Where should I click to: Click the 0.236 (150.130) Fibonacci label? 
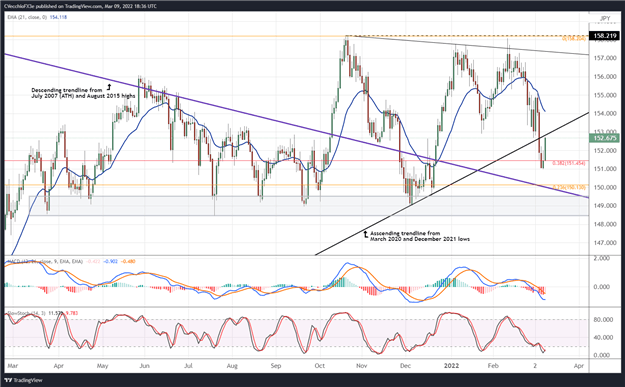tap(569, 187)
